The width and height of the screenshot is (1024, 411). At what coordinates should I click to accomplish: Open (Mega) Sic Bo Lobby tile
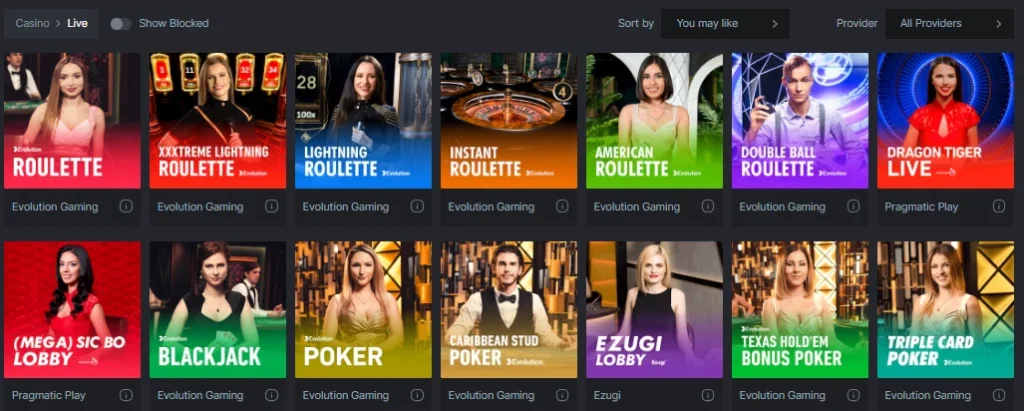point(72,310)
